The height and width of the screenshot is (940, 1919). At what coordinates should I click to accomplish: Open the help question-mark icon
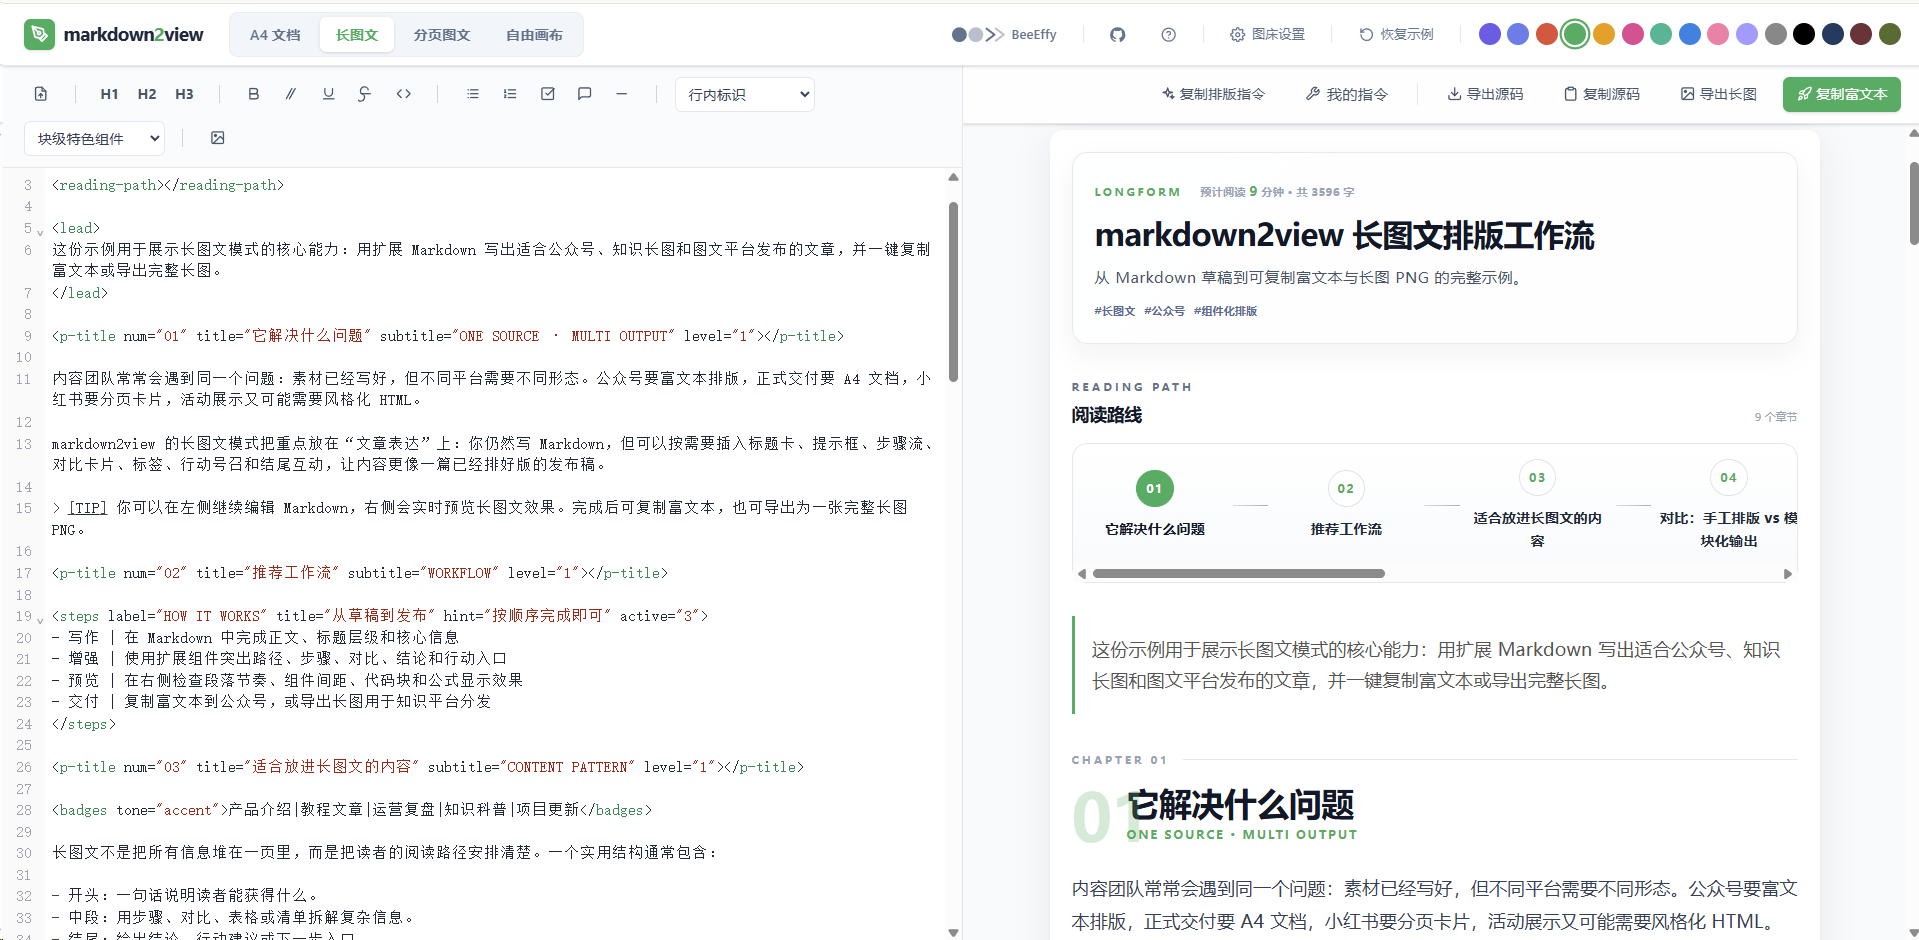[x=1169, y=34]
